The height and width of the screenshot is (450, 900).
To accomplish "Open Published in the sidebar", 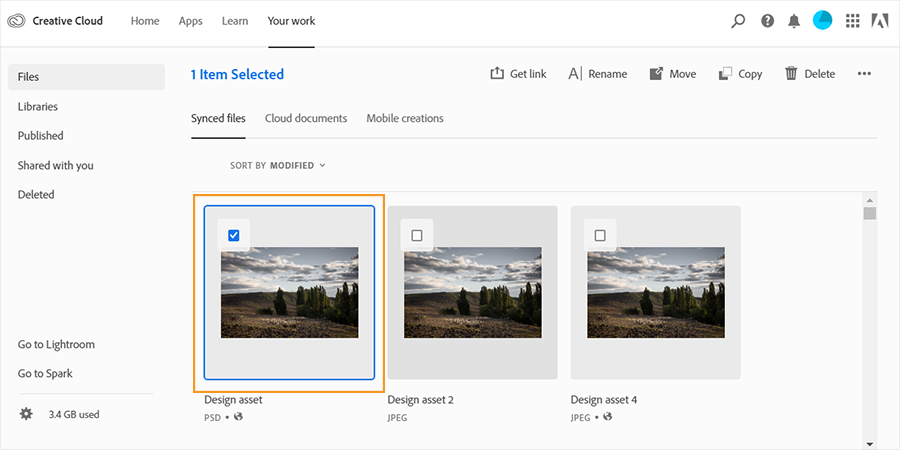I will (41, 135).
